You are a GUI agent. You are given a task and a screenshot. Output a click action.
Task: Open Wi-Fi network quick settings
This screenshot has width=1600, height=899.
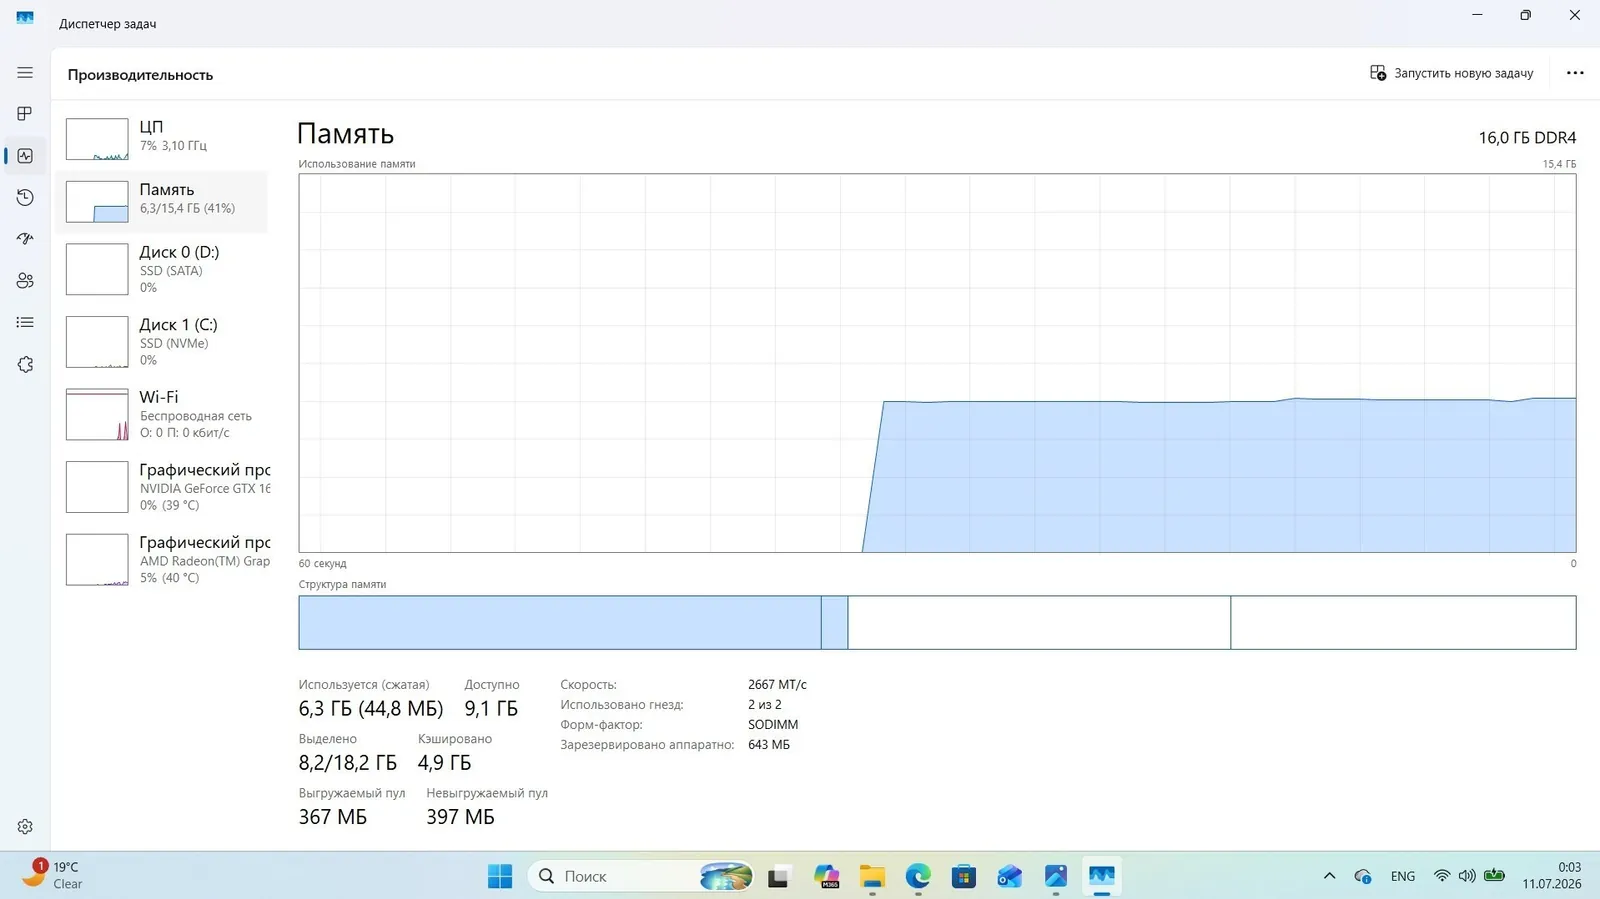[x=1442, y=877]
